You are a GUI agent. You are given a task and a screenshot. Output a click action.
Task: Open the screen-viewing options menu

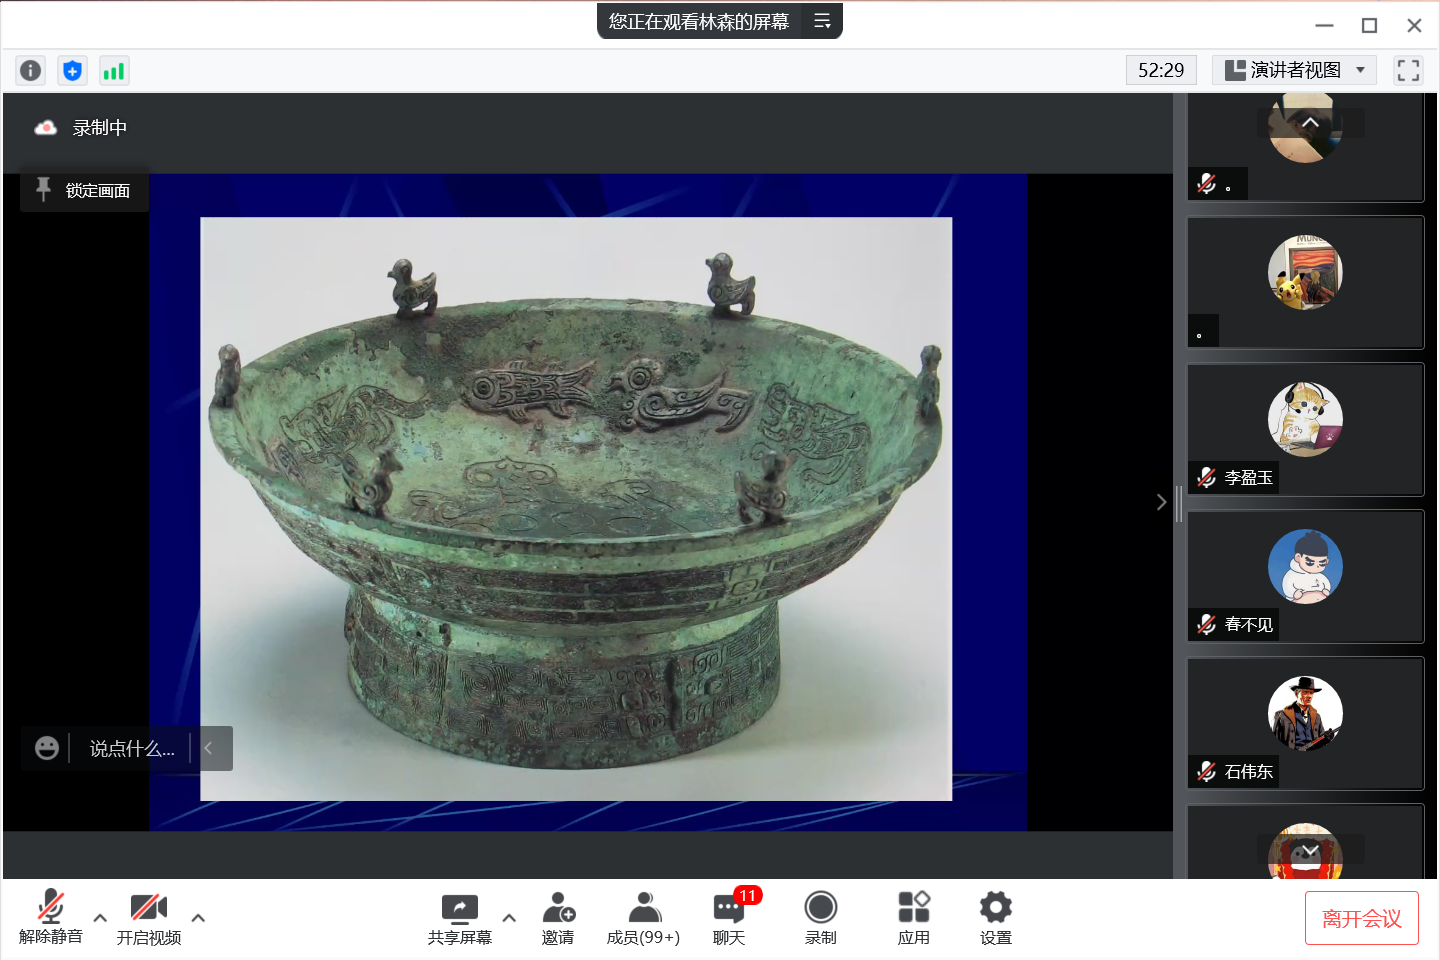click(822, 21)
